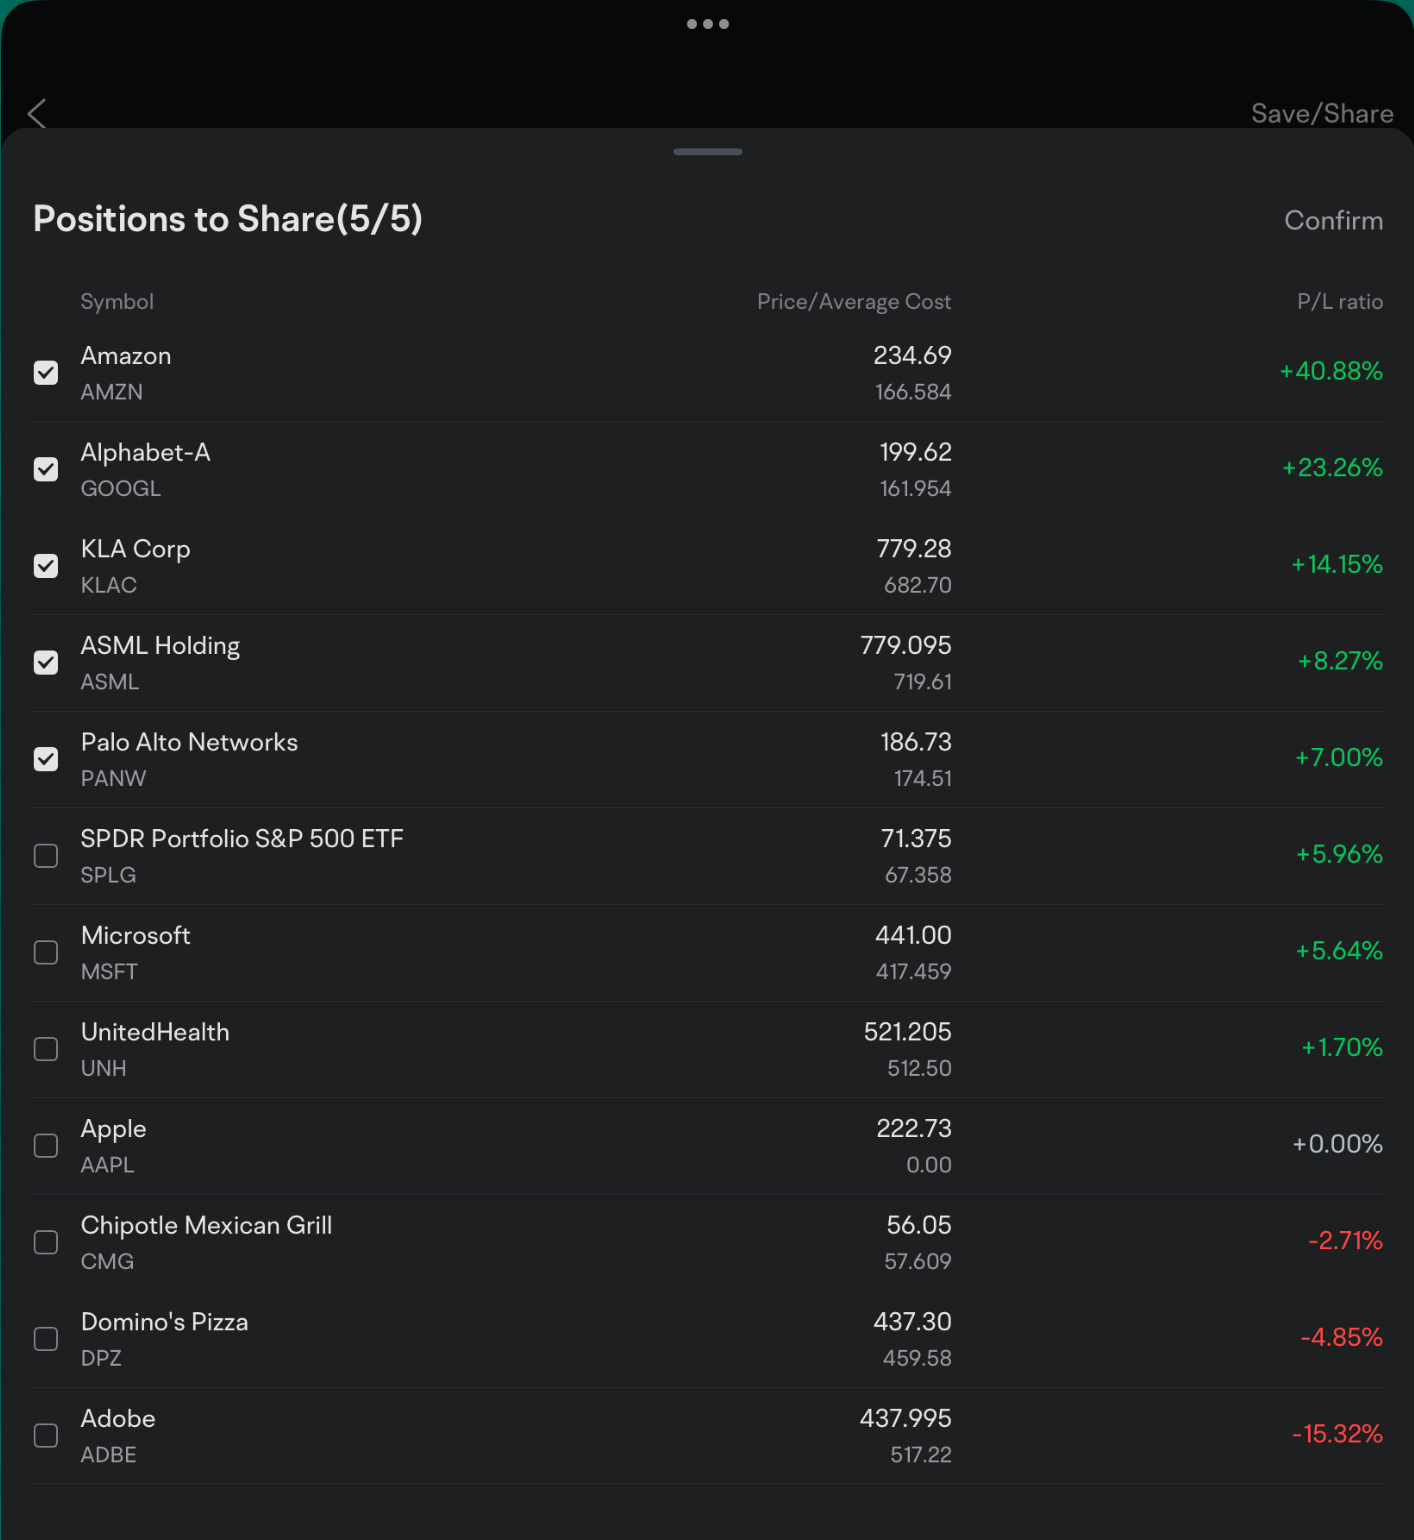Uncheck the KLA Corp checkbox
Viewport: 1414px width, 1540px height.
[x=46, y=566]
